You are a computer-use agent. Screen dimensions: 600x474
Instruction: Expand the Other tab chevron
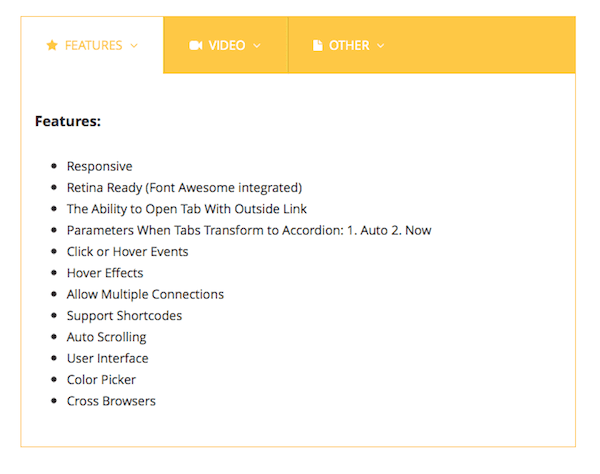pyautogui.click(x=381, y=46)
